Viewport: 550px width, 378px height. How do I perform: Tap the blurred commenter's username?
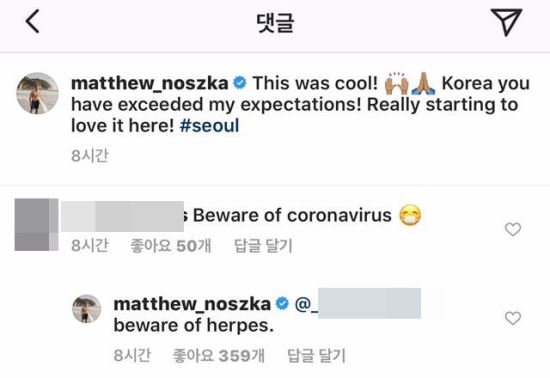point(123,216)
